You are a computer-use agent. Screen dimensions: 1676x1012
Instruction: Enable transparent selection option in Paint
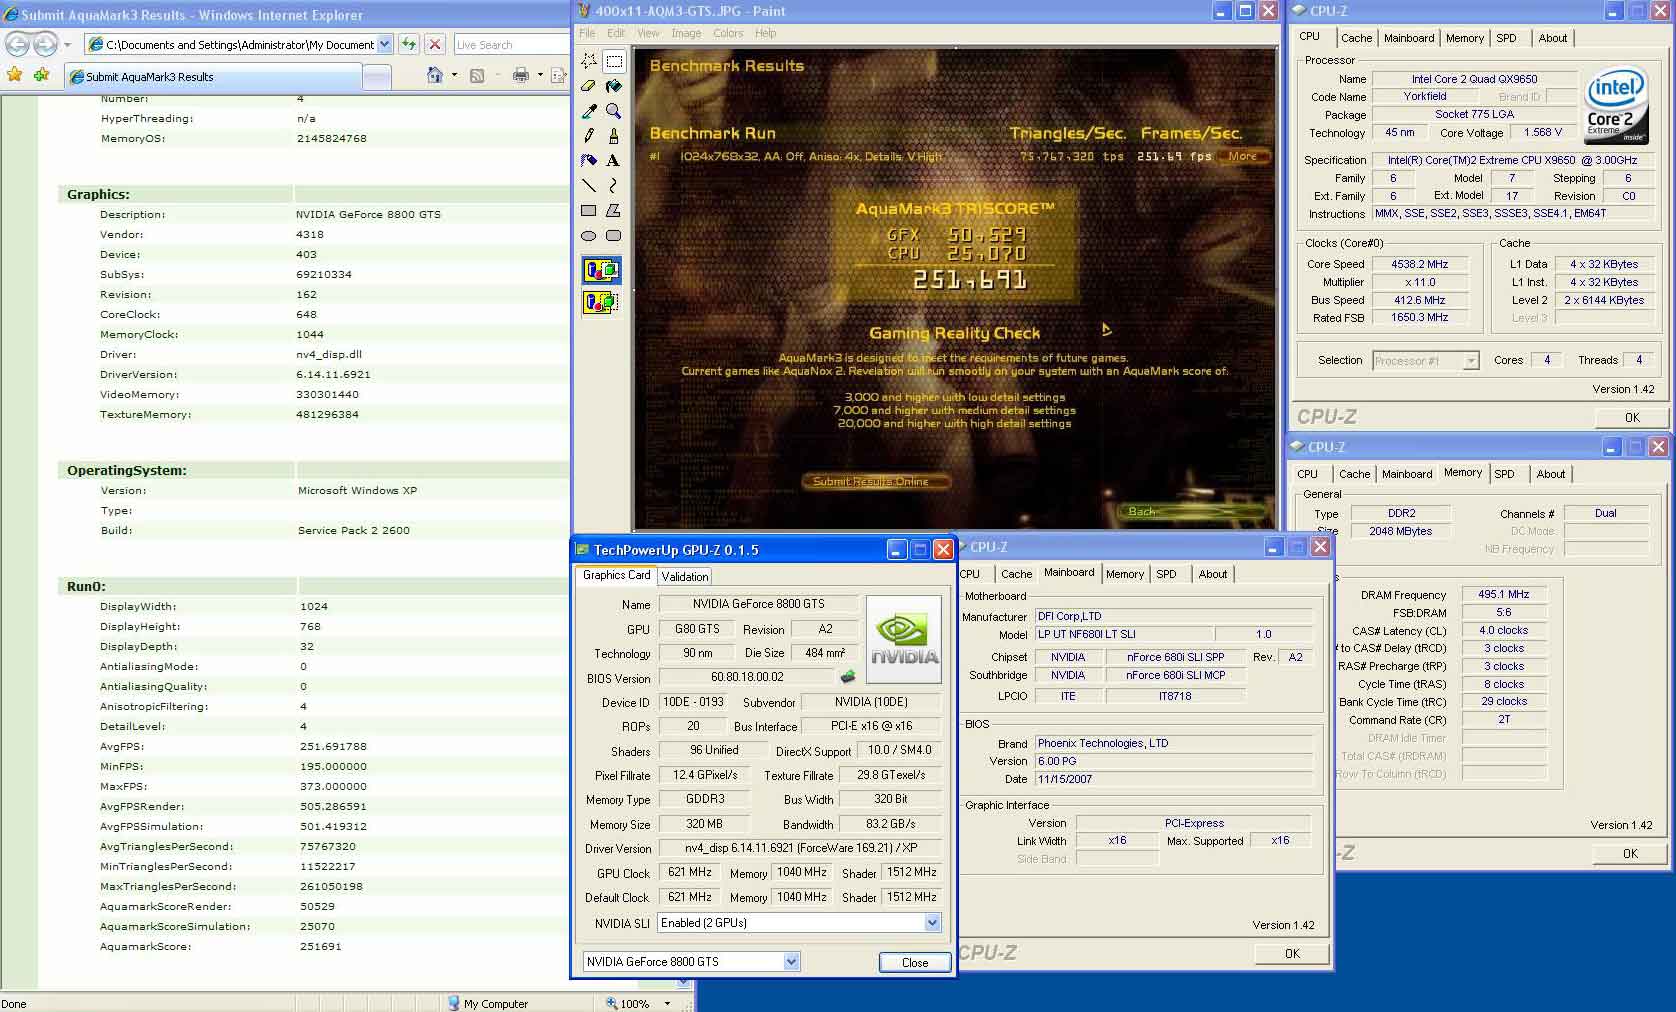[601, 301]
